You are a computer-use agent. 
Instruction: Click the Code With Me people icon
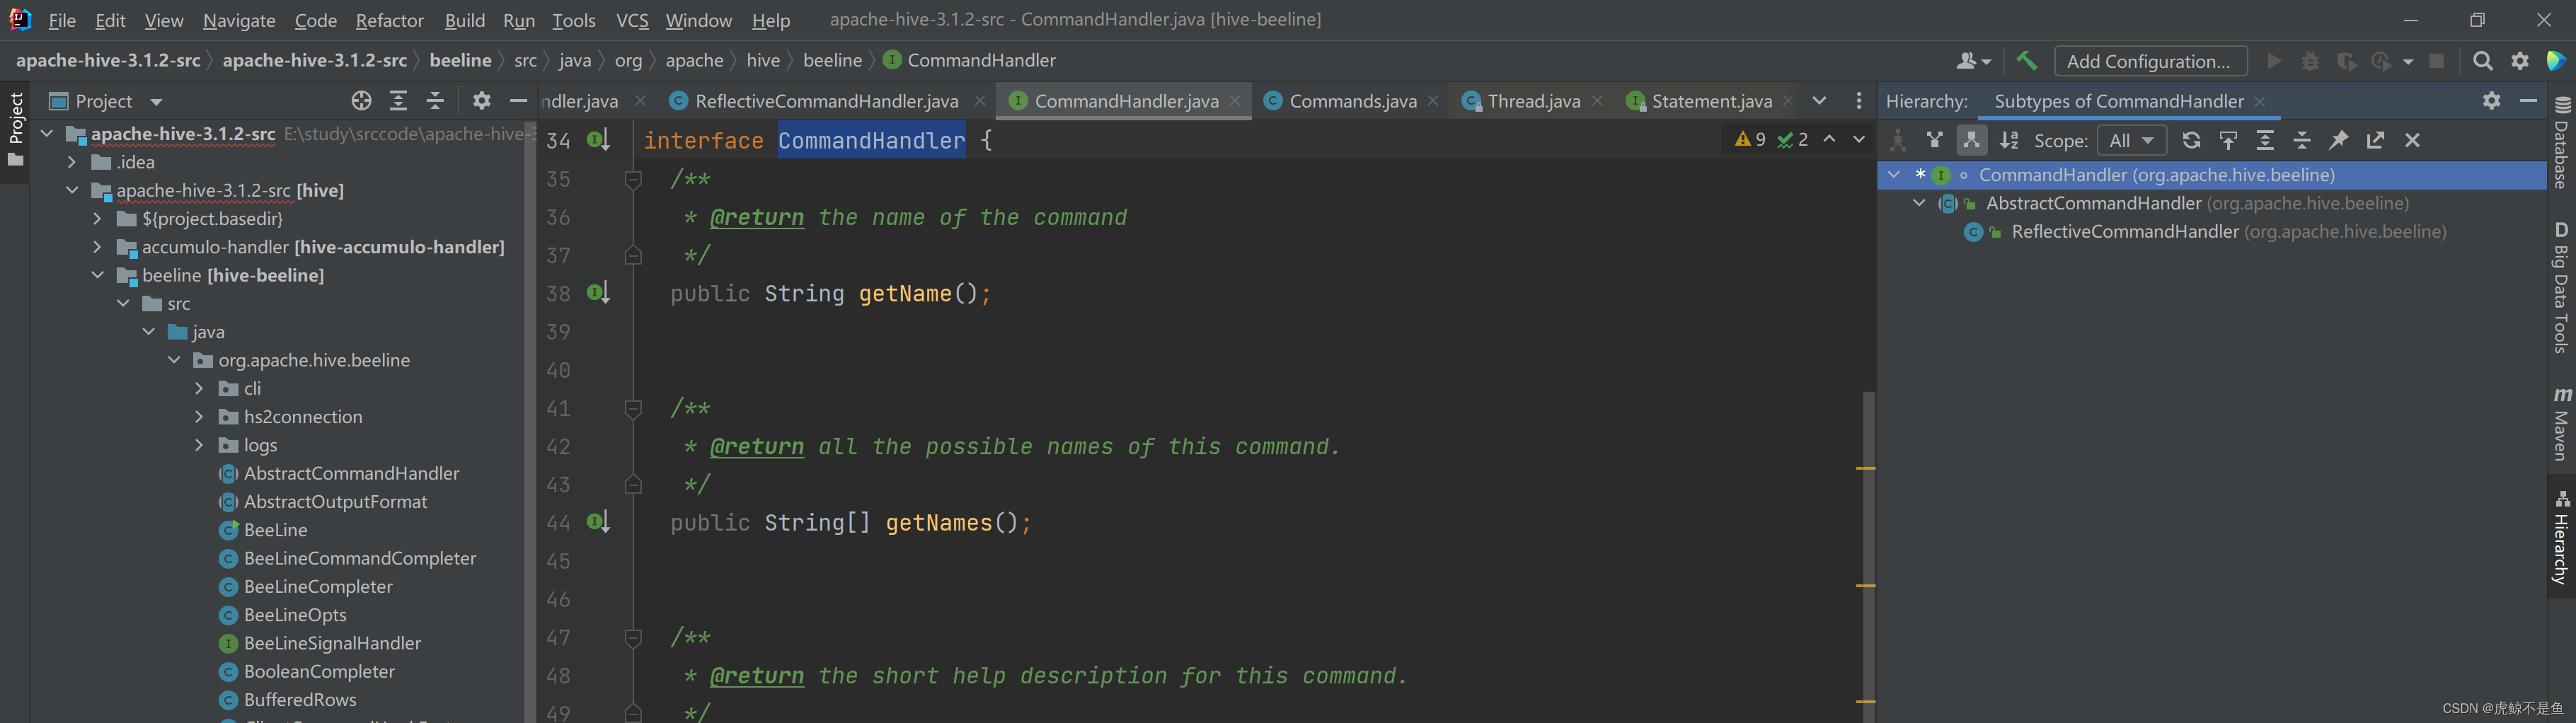[x=1973, y=61]
